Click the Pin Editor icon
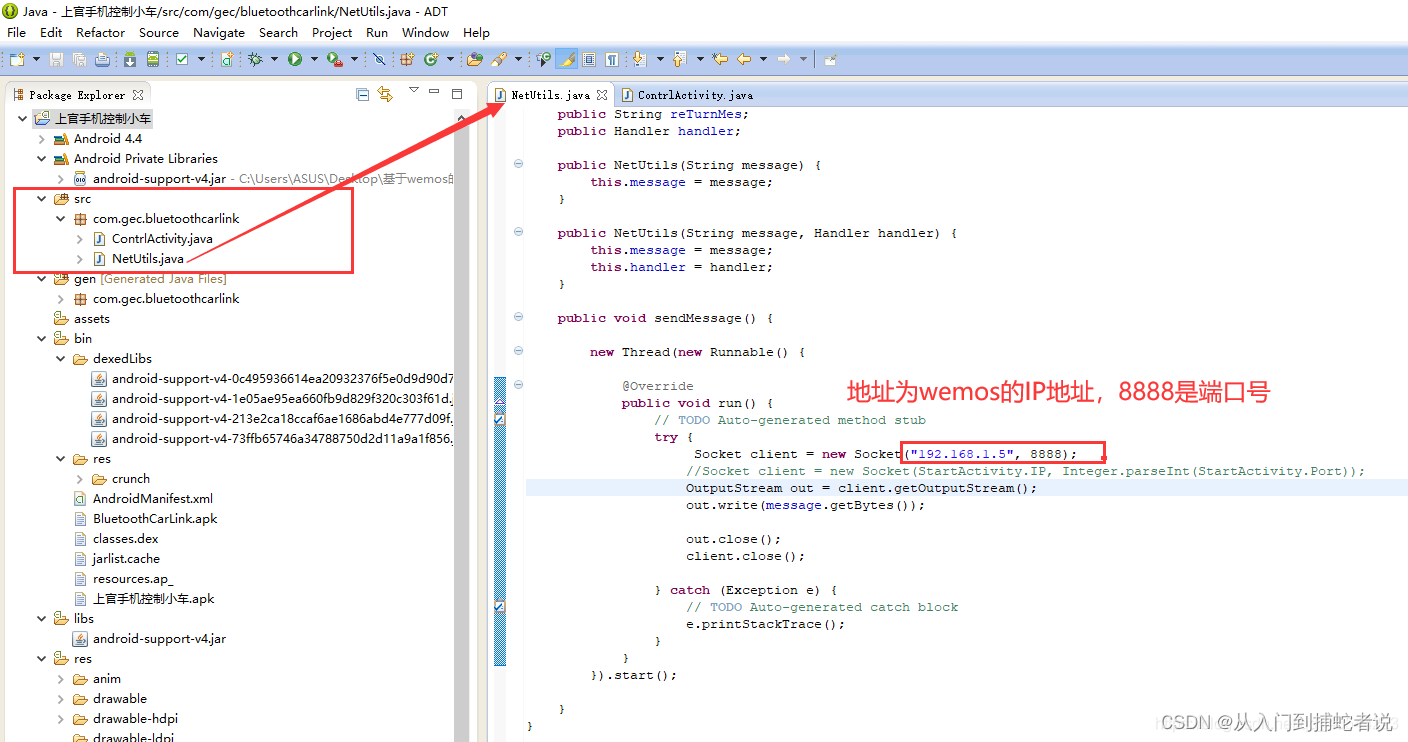 830,59
